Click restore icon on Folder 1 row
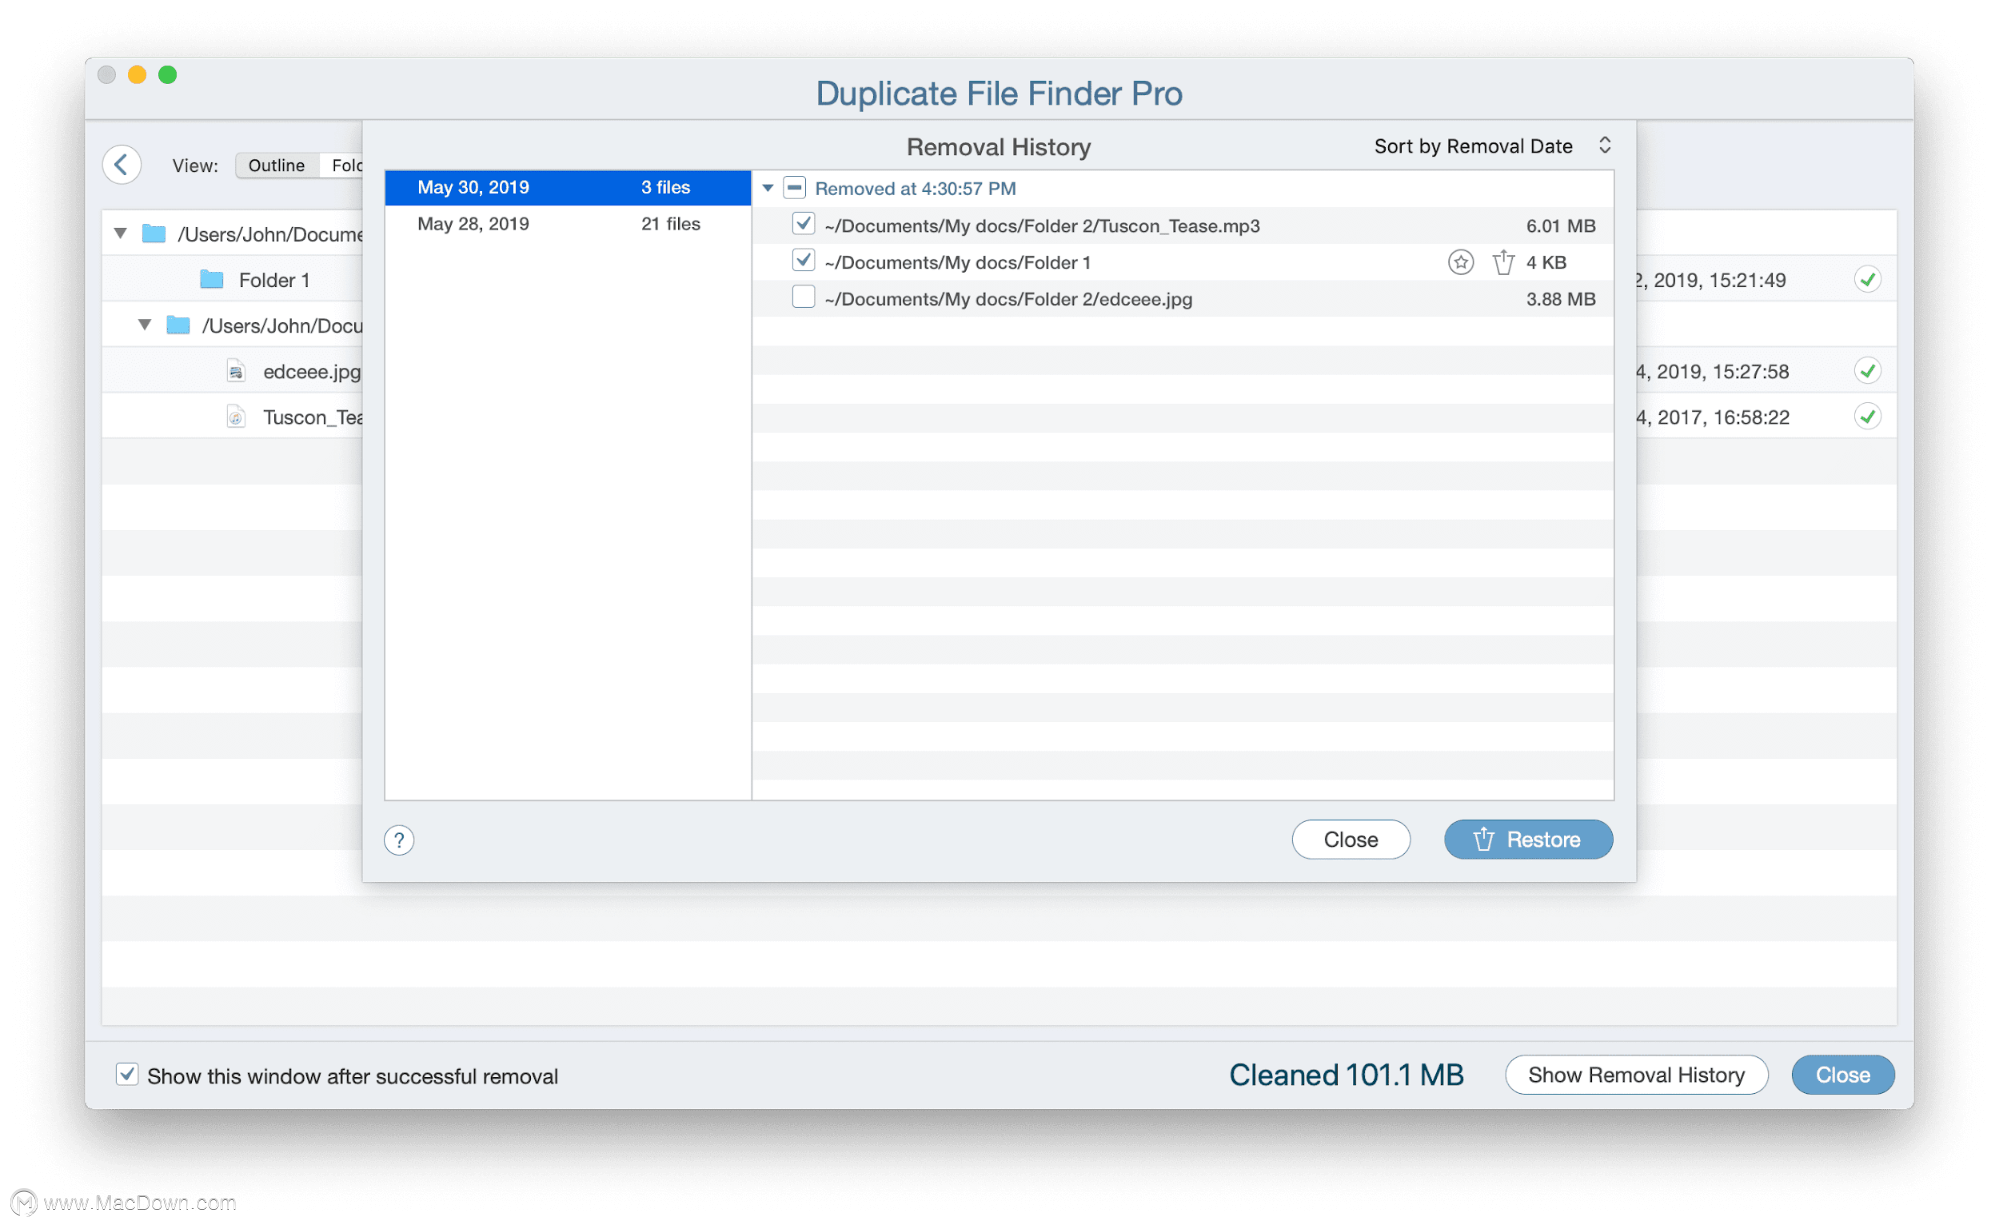This screenshot has height=1222, width=1999. click(x=1503, y=262)
